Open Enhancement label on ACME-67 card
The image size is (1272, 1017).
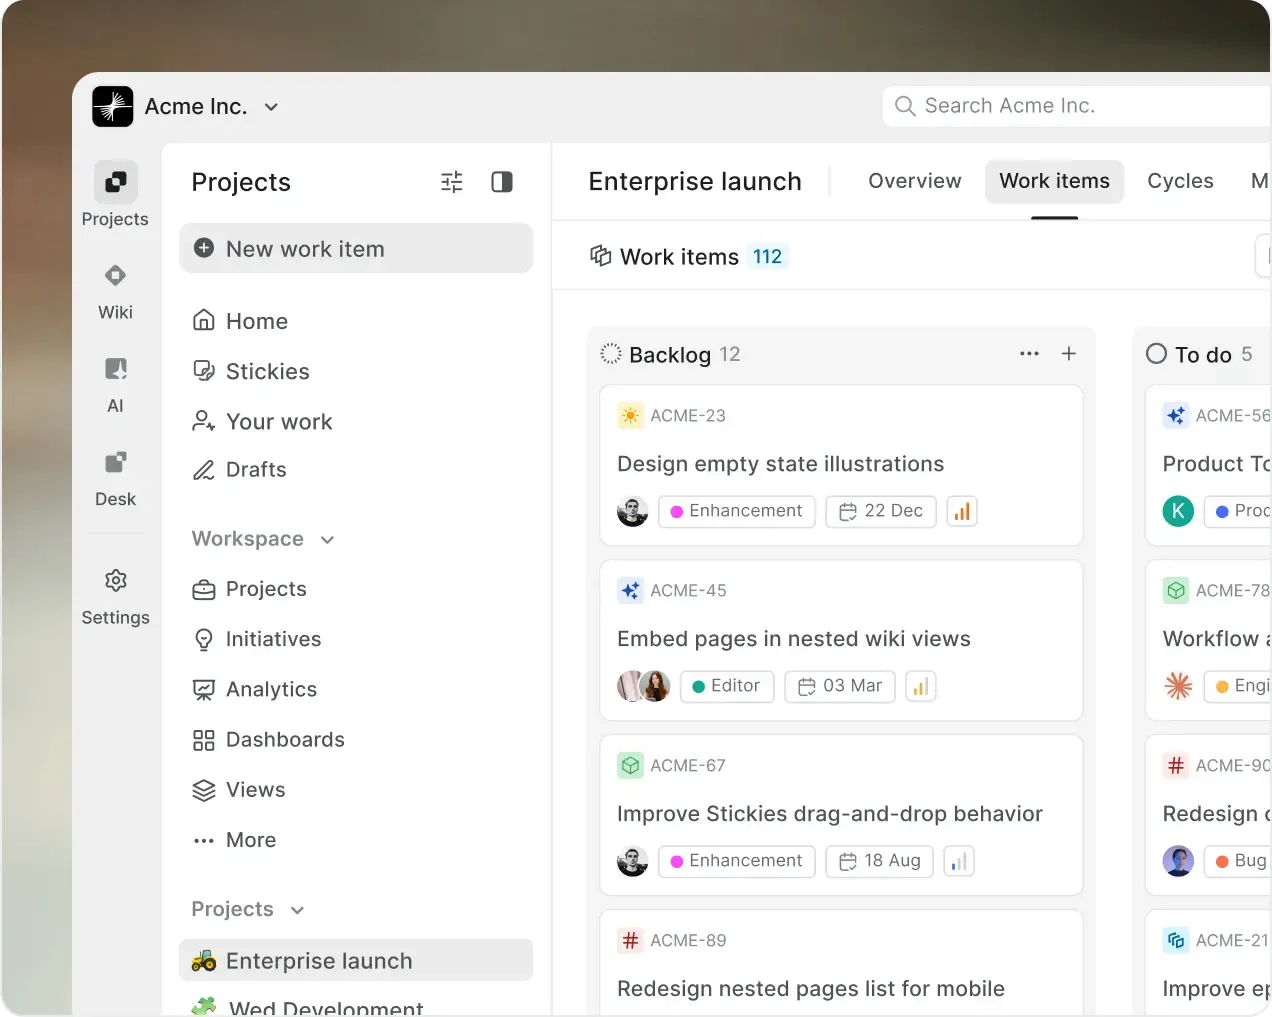tap(736, 861)
